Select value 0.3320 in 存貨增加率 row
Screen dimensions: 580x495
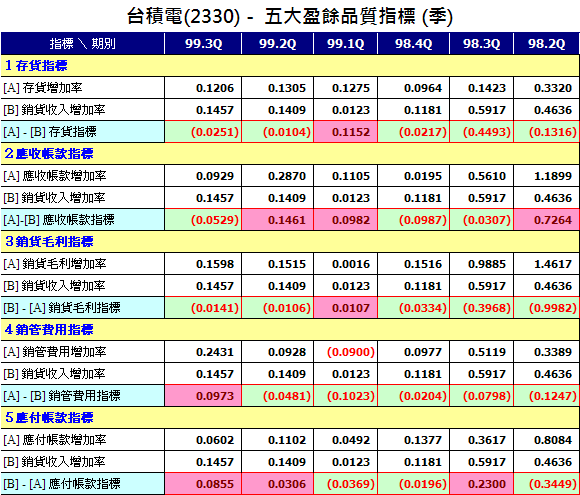pos(553,88)
